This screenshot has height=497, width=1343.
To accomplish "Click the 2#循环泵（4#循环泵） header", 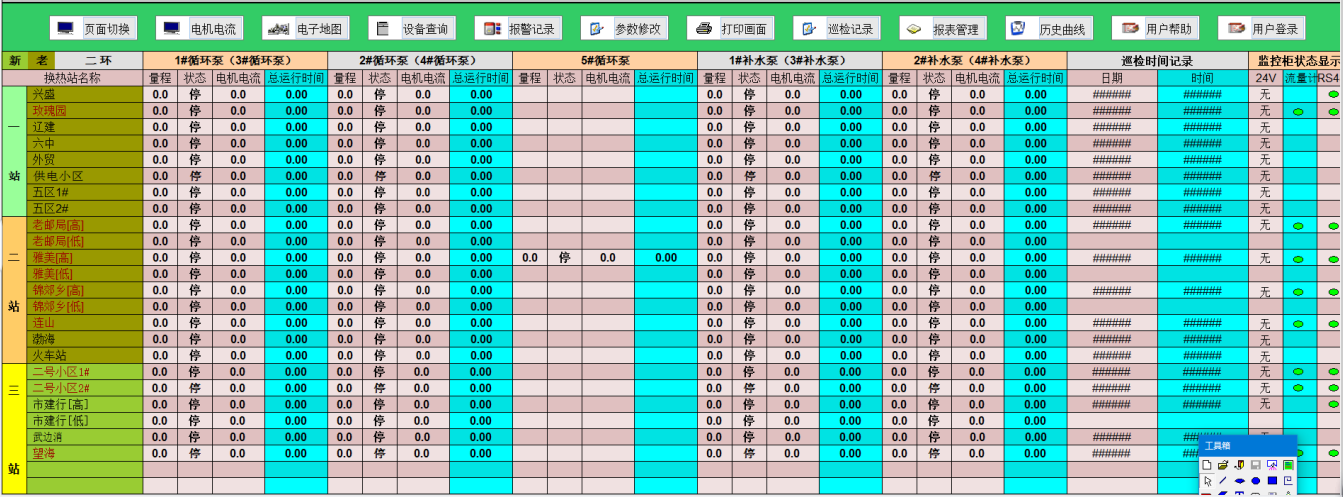I will 420,61.
